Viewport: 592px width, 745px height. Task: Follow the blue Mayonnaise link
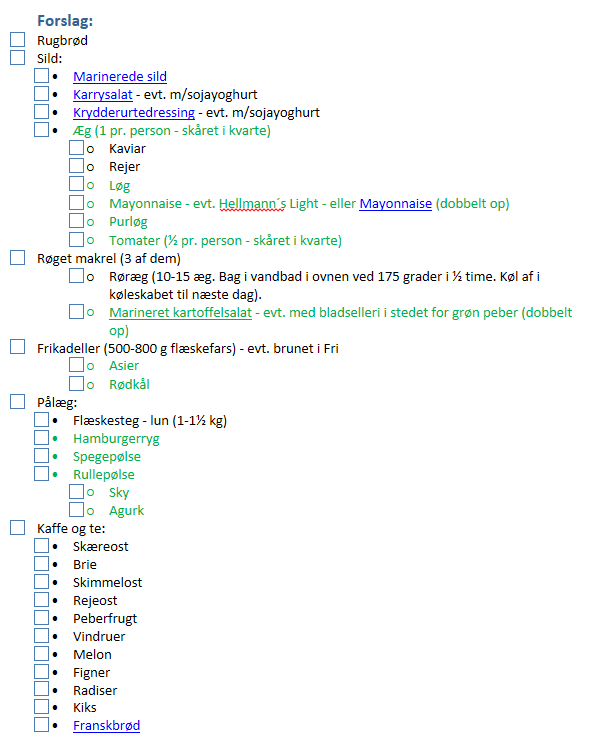coord(395,204)
